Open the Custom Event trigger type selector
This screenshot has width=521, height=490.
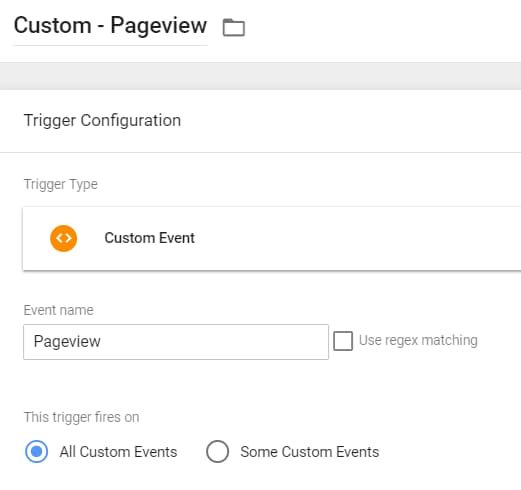pyautogui.click(x=272, y=239)
